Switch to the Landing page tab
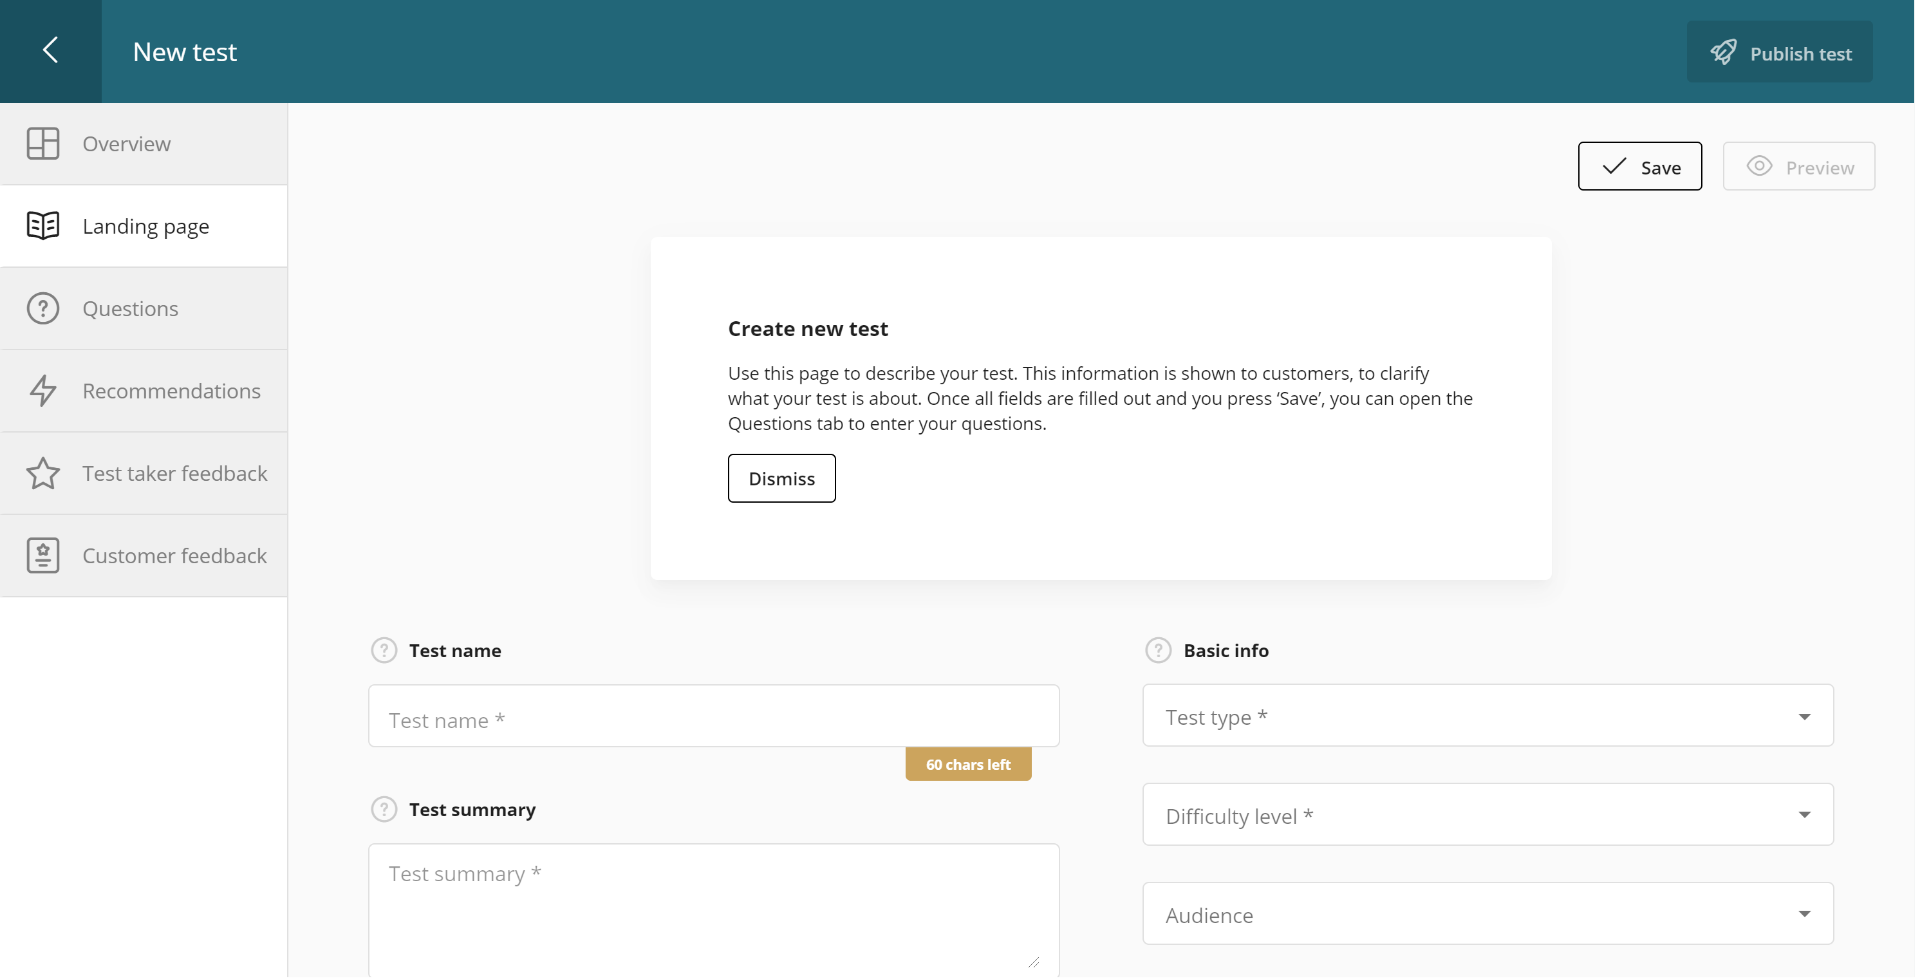 [146, 227]
